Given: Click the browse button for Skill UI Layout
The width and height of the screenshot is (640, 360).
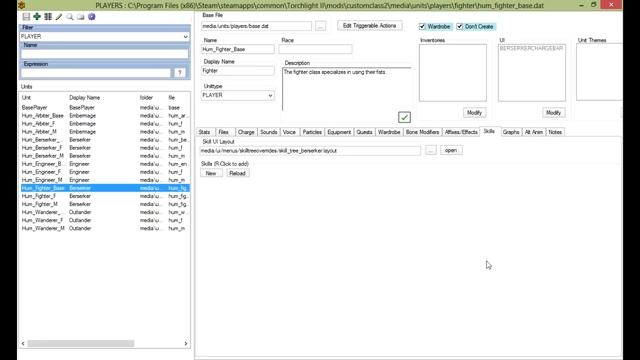Looking at the screenshot, I should 431,150.
